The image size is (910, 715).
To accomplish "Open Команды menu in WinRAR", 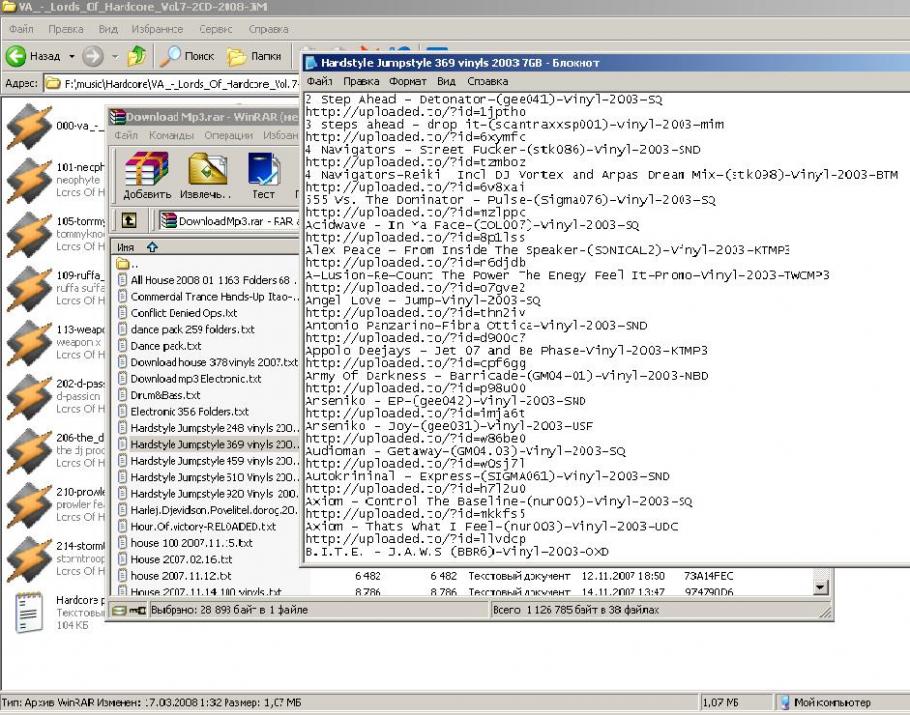I will coord(171,135).
